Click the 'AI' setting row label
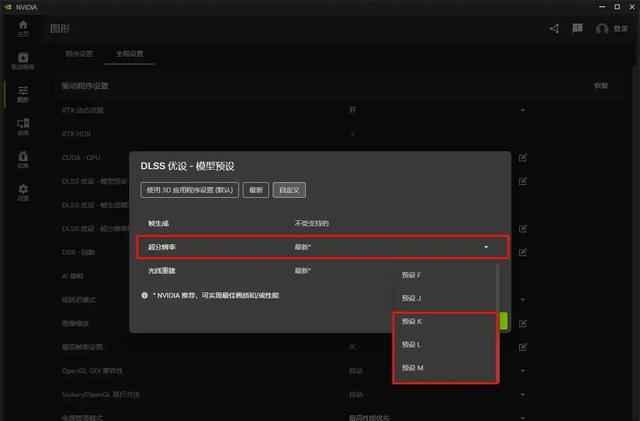 pyautogui.click(x=73, y=276)
